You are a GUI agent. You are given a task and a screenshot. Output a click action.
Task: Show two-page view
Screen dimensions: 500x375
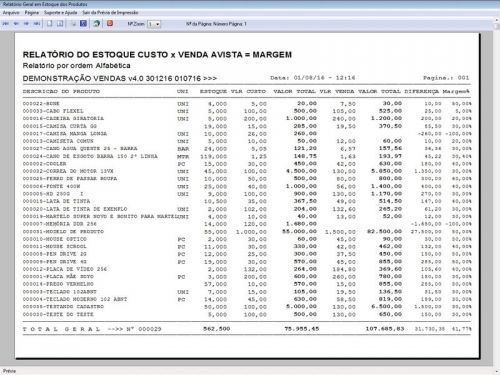[60, 24]
